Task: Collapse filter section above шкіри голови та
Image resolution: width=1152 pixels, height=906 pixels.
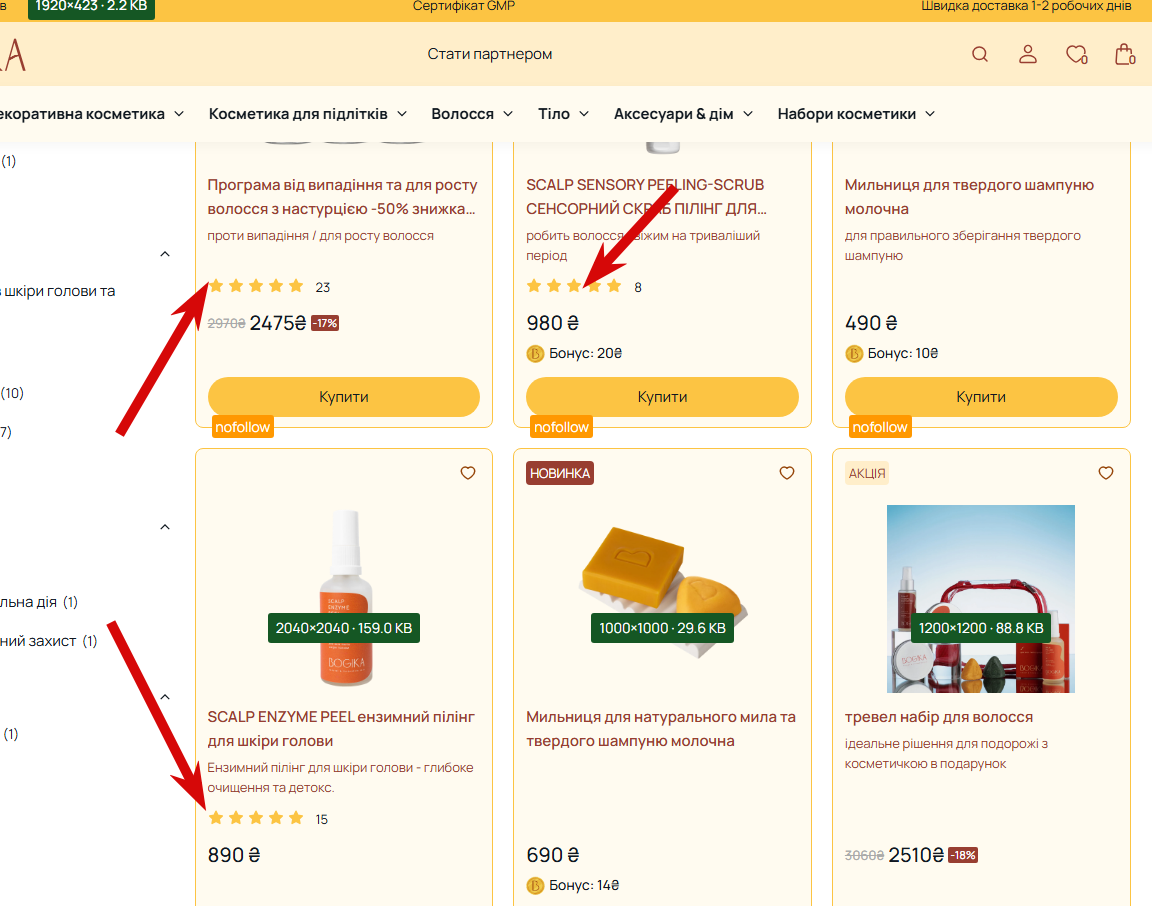Action: [x=165, y=254]
